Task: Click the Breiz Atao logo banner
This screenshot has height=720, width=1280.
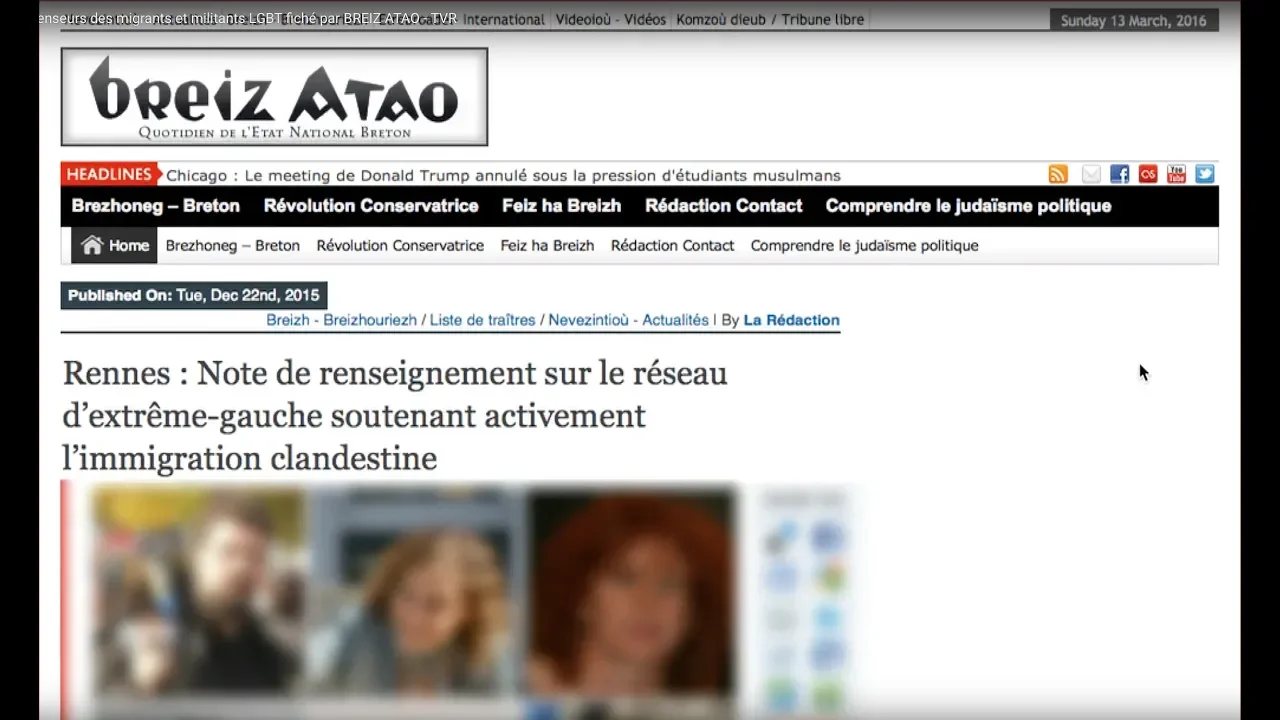Action: click(274, 97)
